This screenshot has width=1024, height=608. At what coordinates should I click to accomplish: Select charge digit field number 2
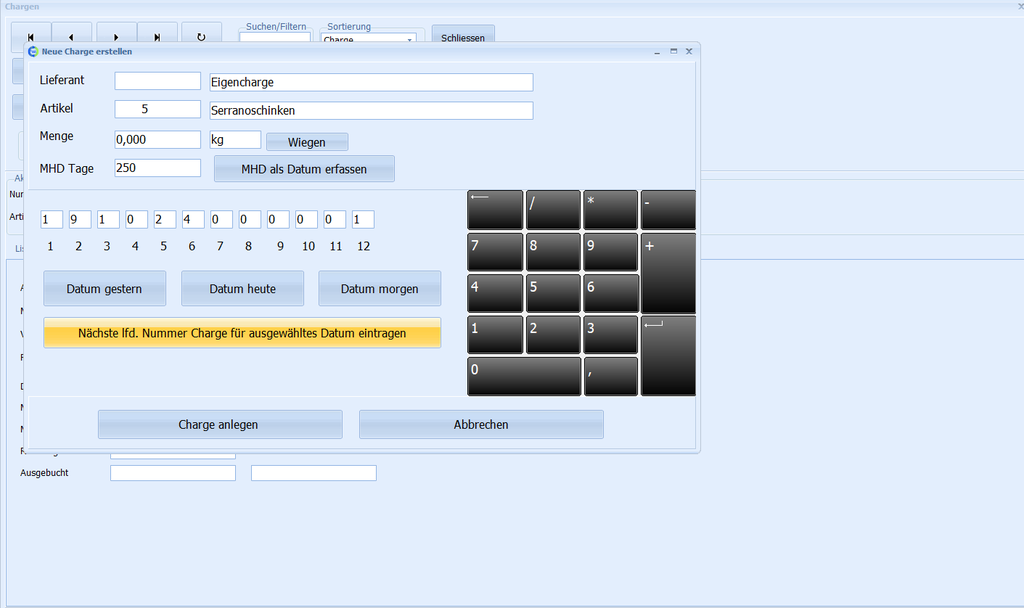click(x=80, y=219)
